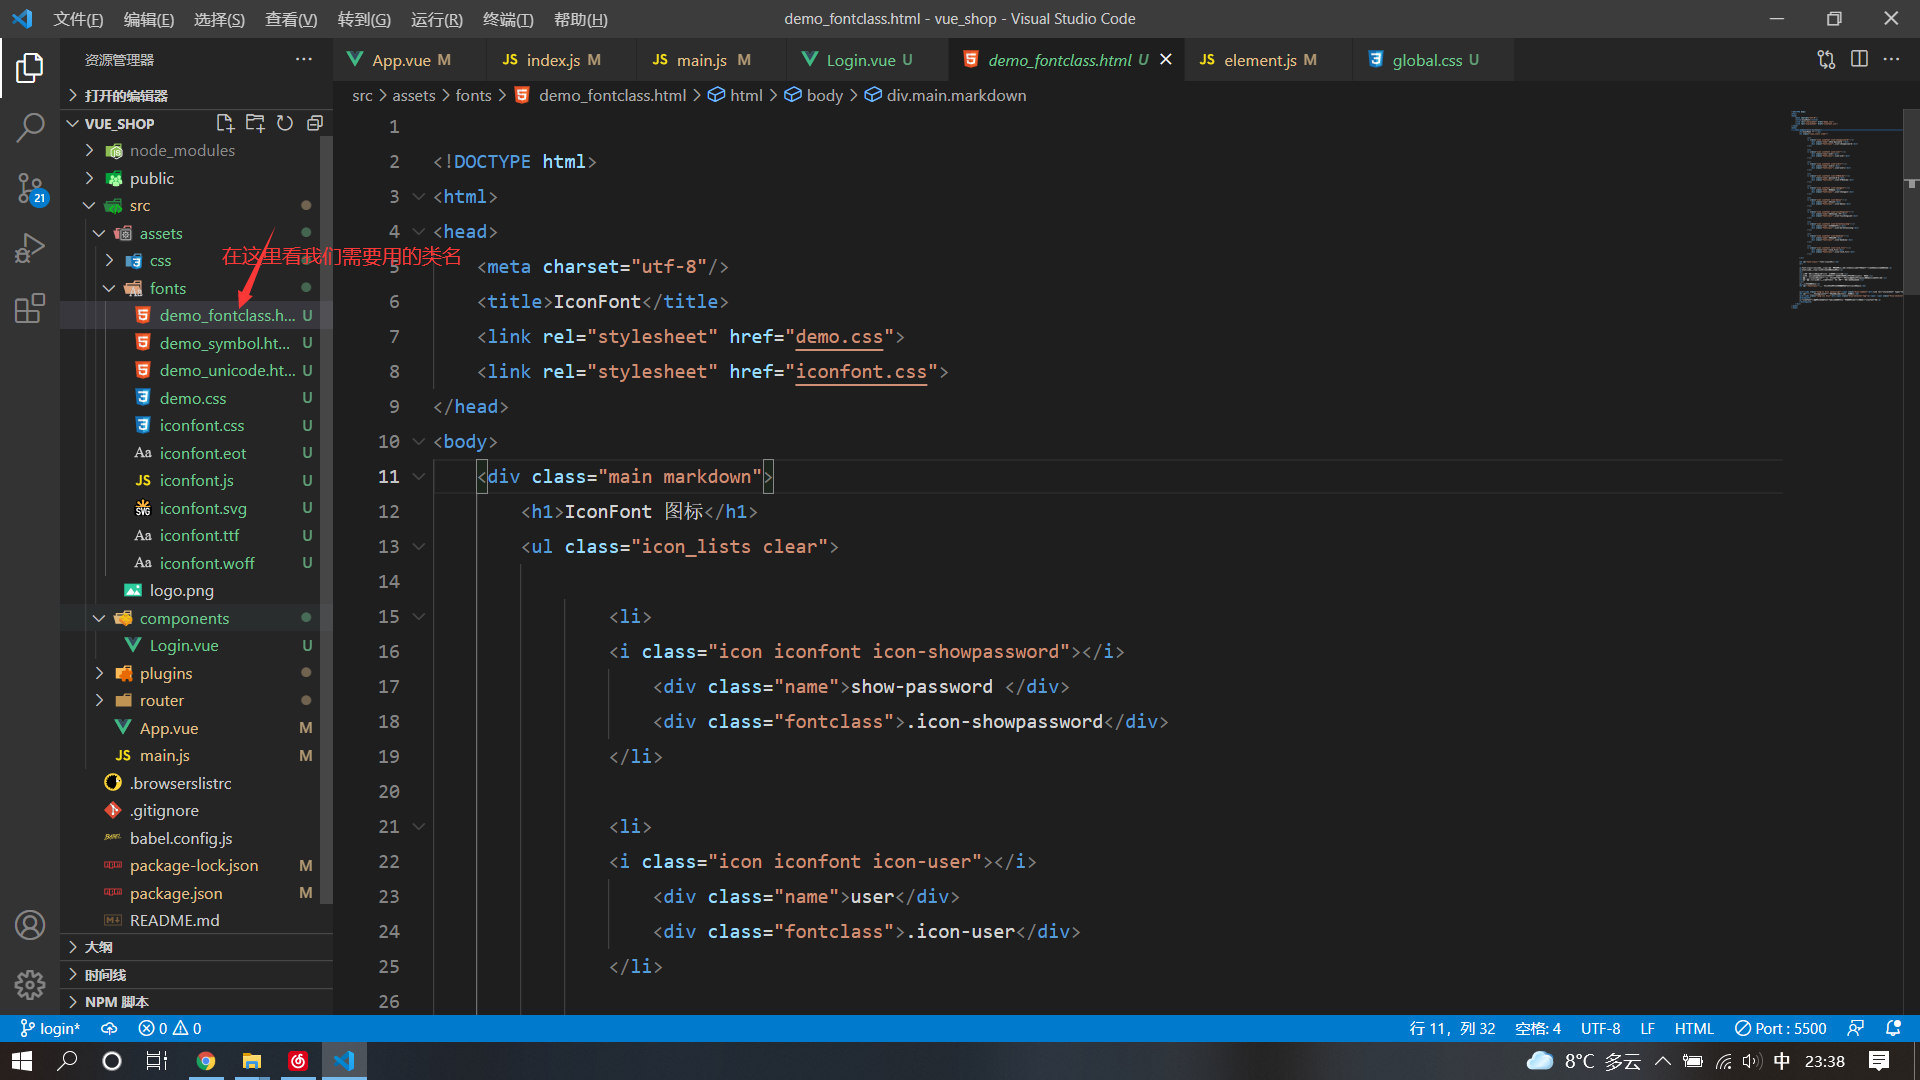Open the notifications bell in status bar

1893,1028
